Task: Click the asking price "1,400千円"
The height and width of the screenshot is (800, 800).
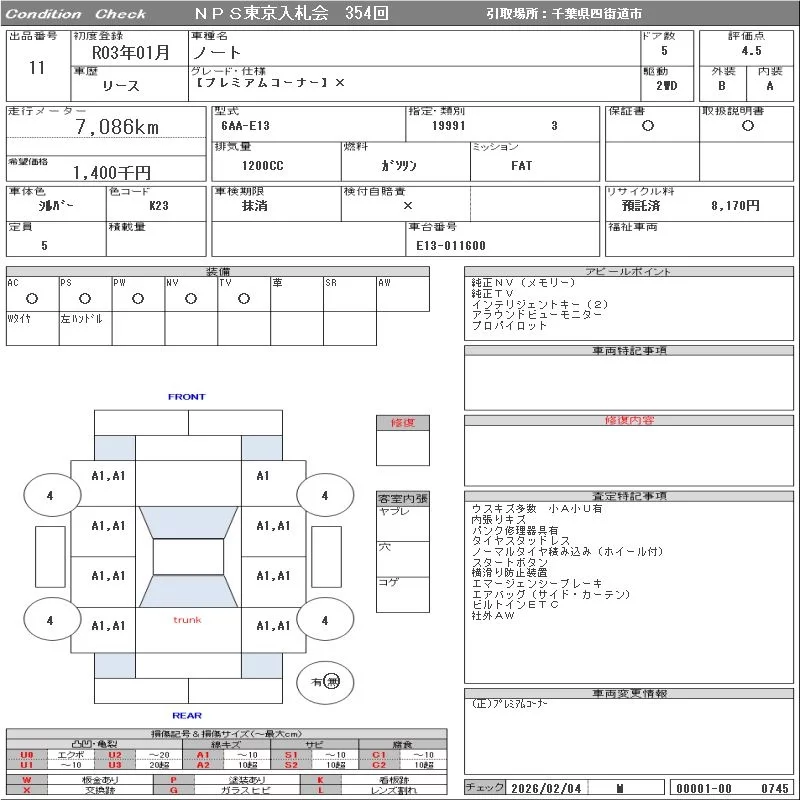Action: tap(112, 172)
